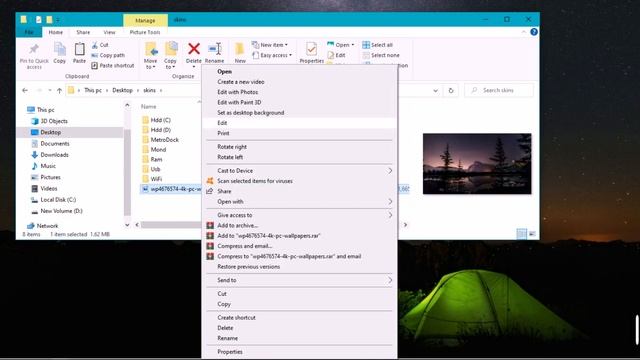
Task: Expand the Open with submenu
Action: pos(390,202)
